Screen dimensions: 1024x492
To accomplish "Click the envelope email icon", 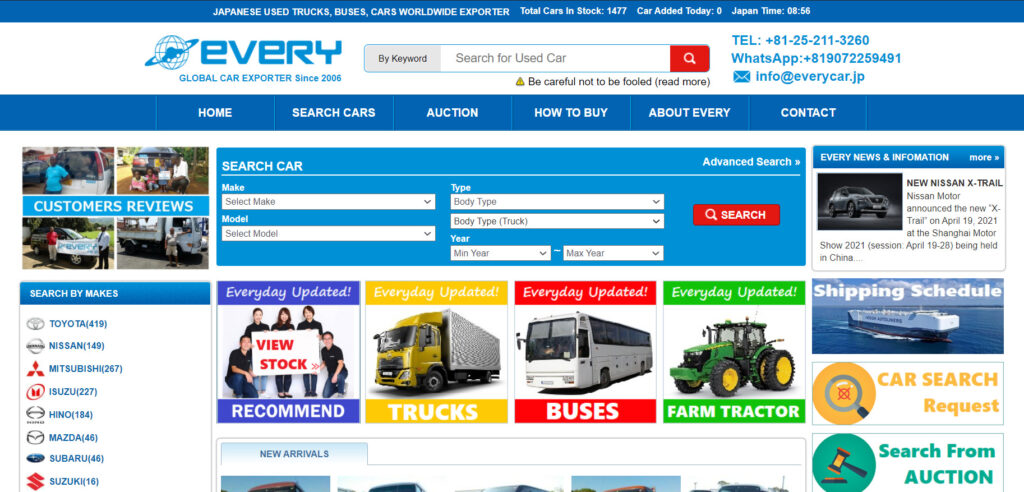I will [x=741, y=76].
